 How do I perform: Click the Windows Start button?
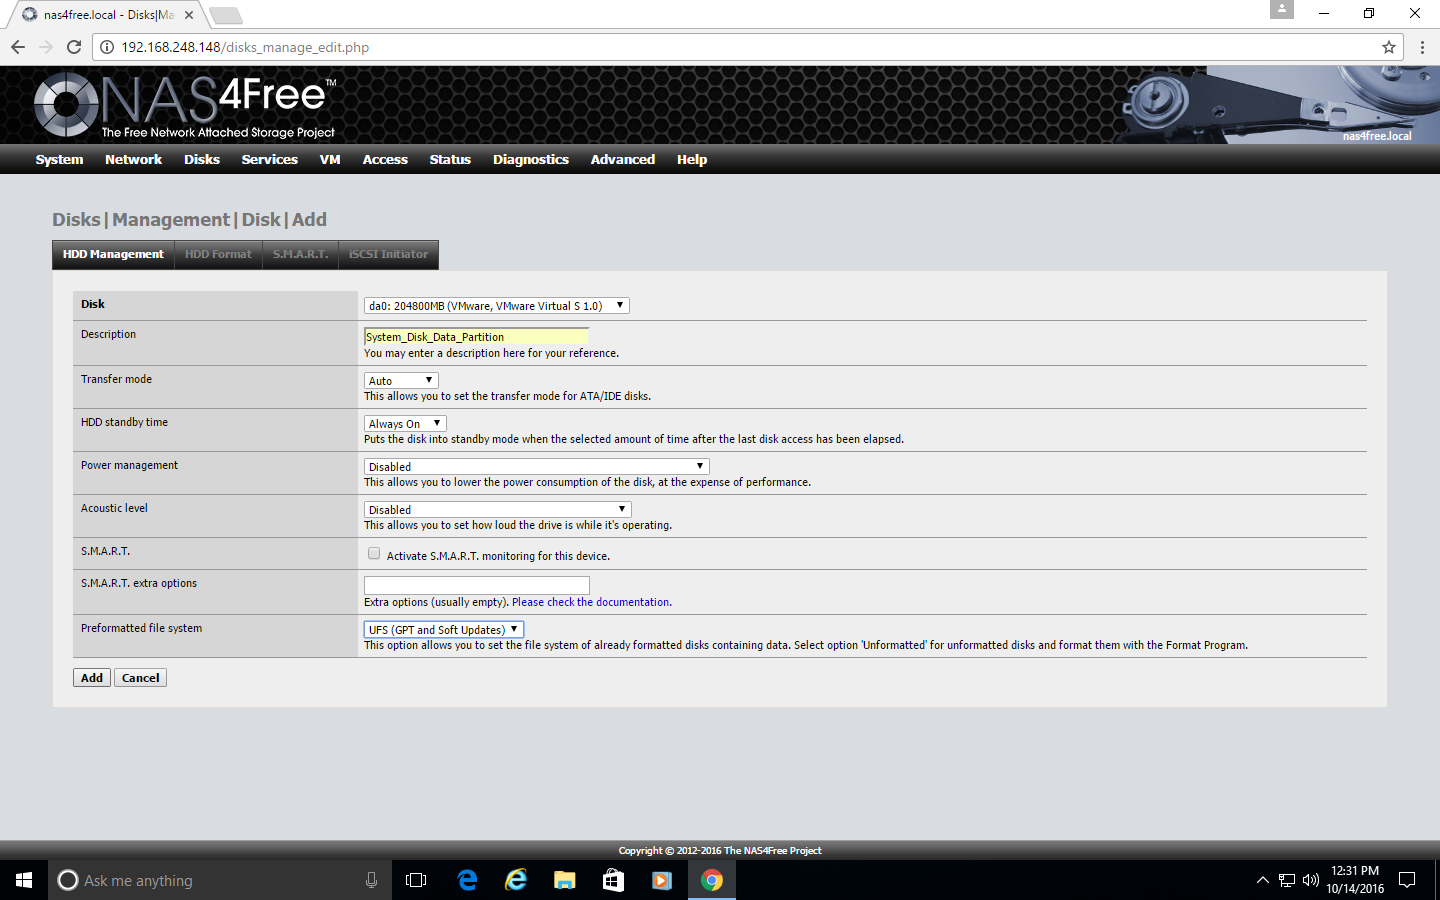tap(24, 880)
